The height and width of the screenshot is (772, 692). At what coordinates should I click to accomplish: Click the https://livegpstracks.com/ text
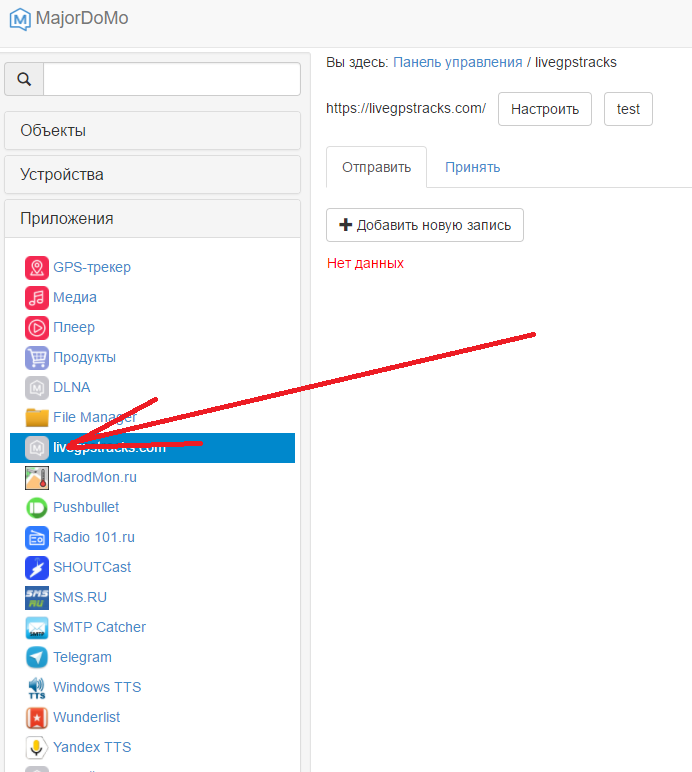[x=406, y=108]
